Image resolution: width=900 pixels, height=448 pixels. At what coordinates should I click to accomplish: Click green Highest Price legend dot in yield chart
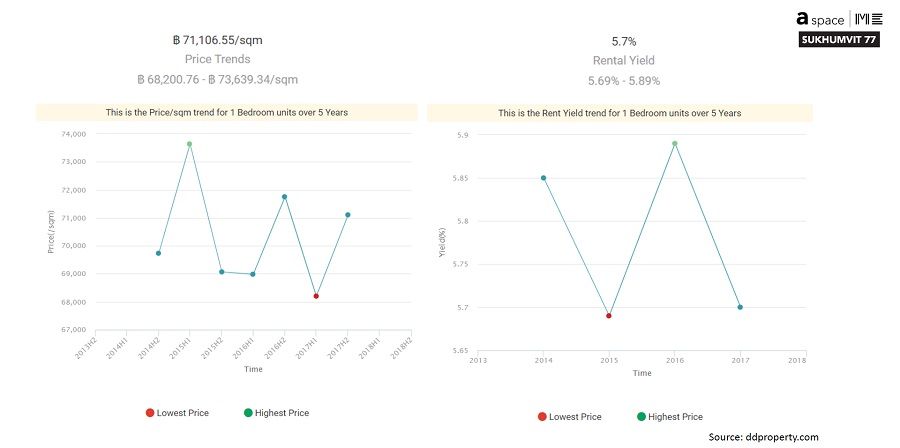(639, 417)
